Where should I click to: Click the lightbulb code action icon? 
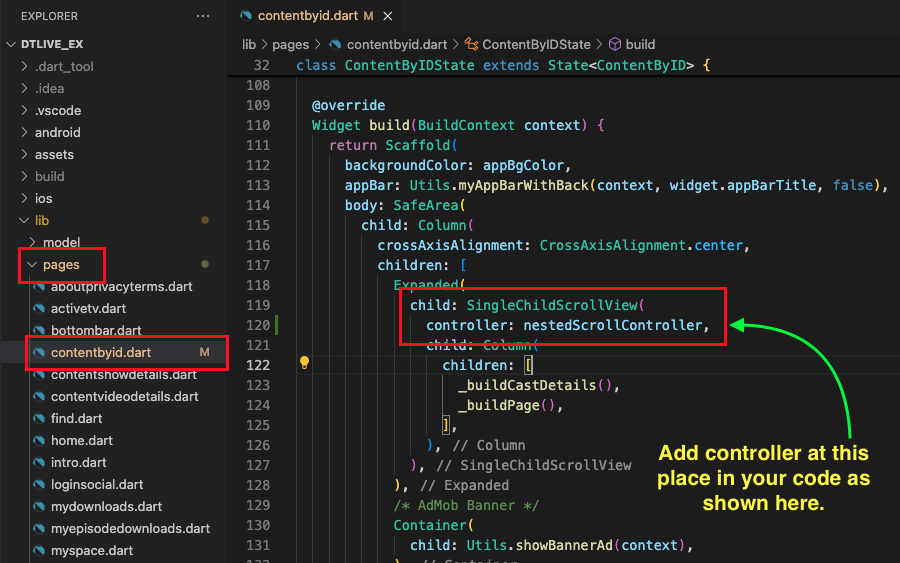tap(304, 363)
